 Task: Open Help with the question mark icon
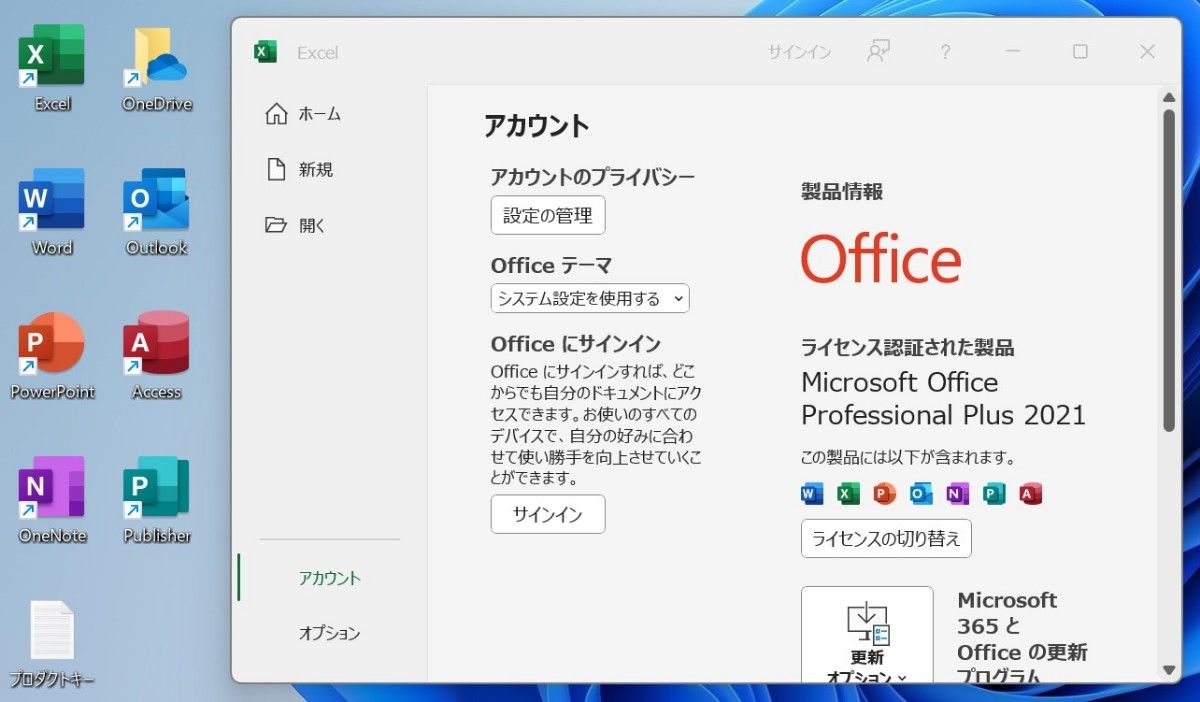point(945,52)
